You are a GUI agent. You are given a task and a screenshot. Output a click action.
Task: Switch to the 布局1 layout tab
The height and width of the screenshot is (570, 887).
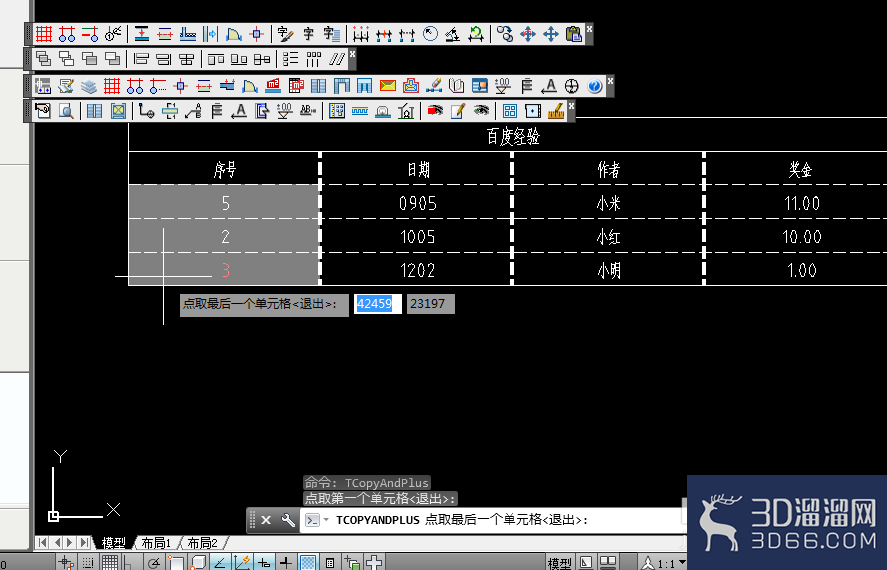pyautogui.click(x=156, y=543)
